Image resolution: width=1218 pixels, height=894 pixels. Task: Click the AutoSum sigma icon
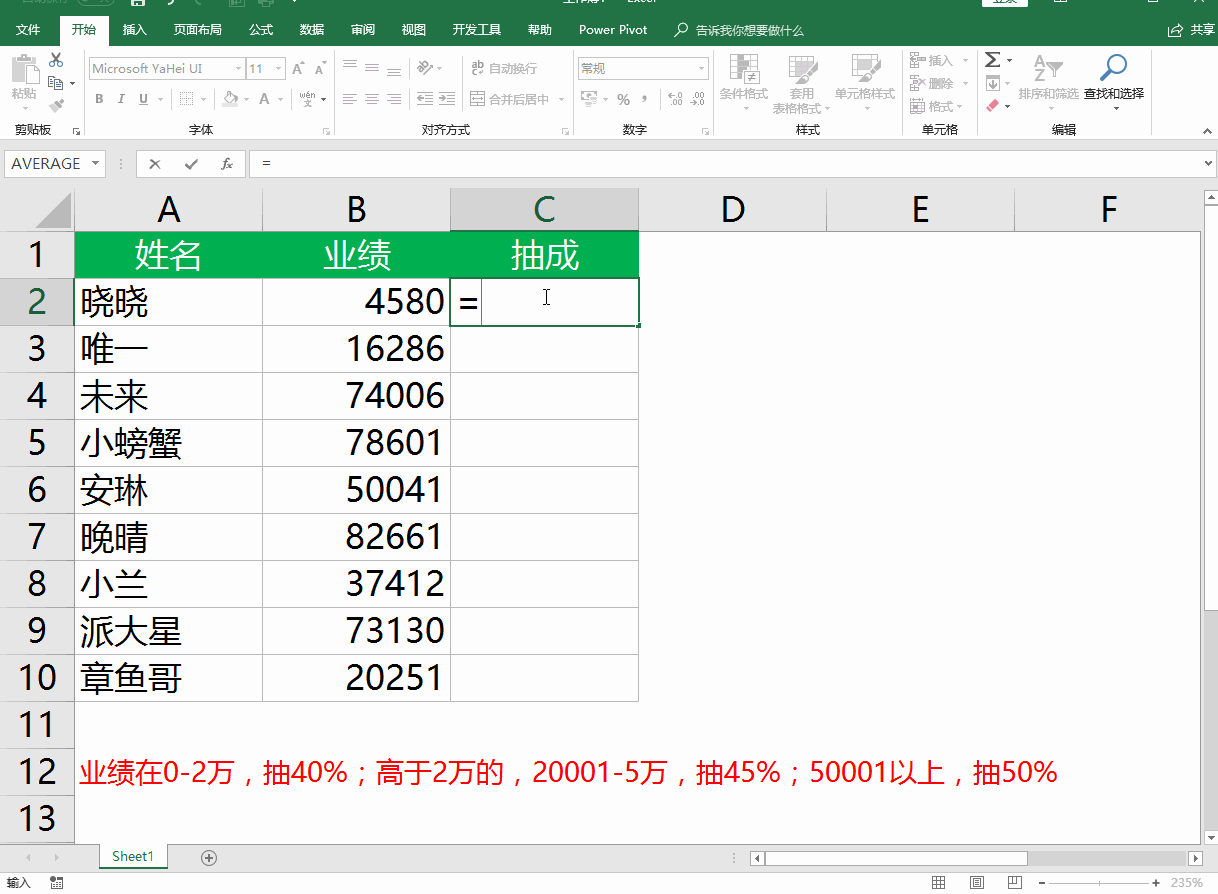(992, 60)
